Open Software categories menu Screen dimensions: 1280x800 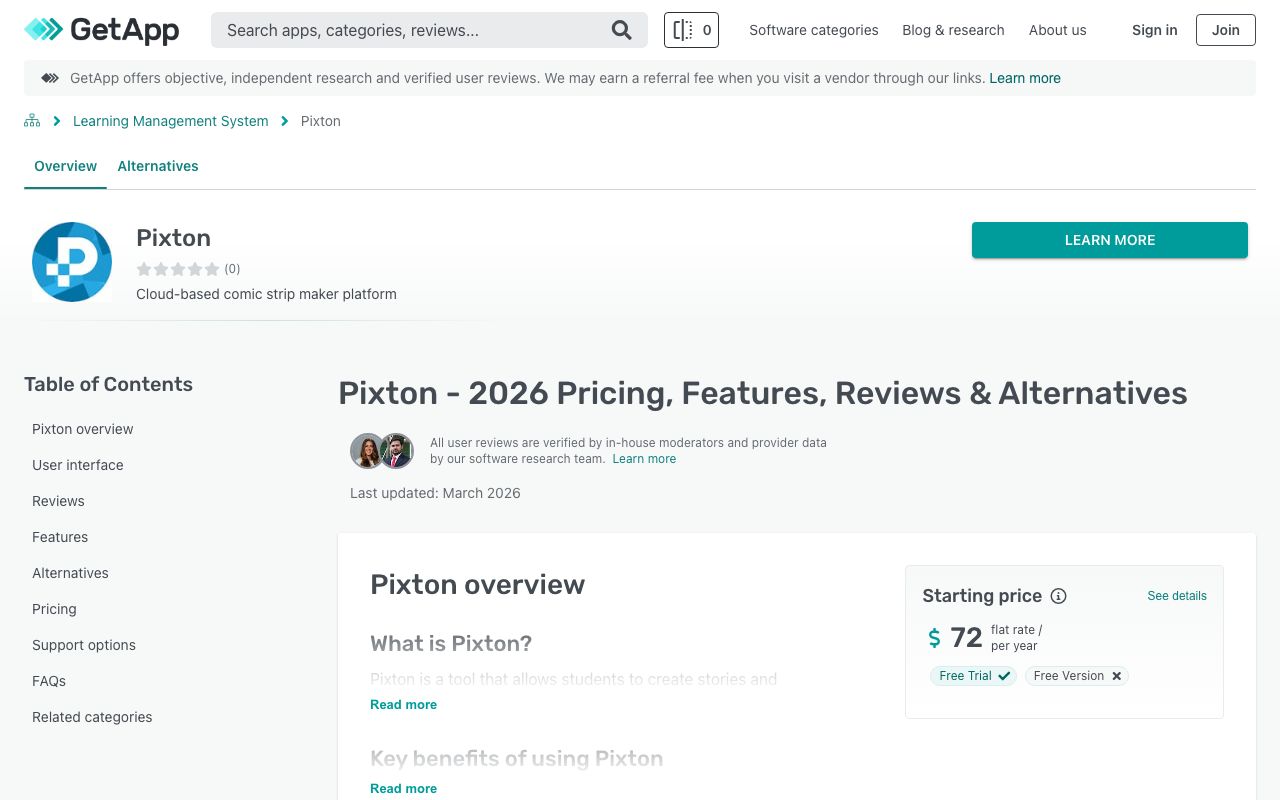(x=814, y=30)
